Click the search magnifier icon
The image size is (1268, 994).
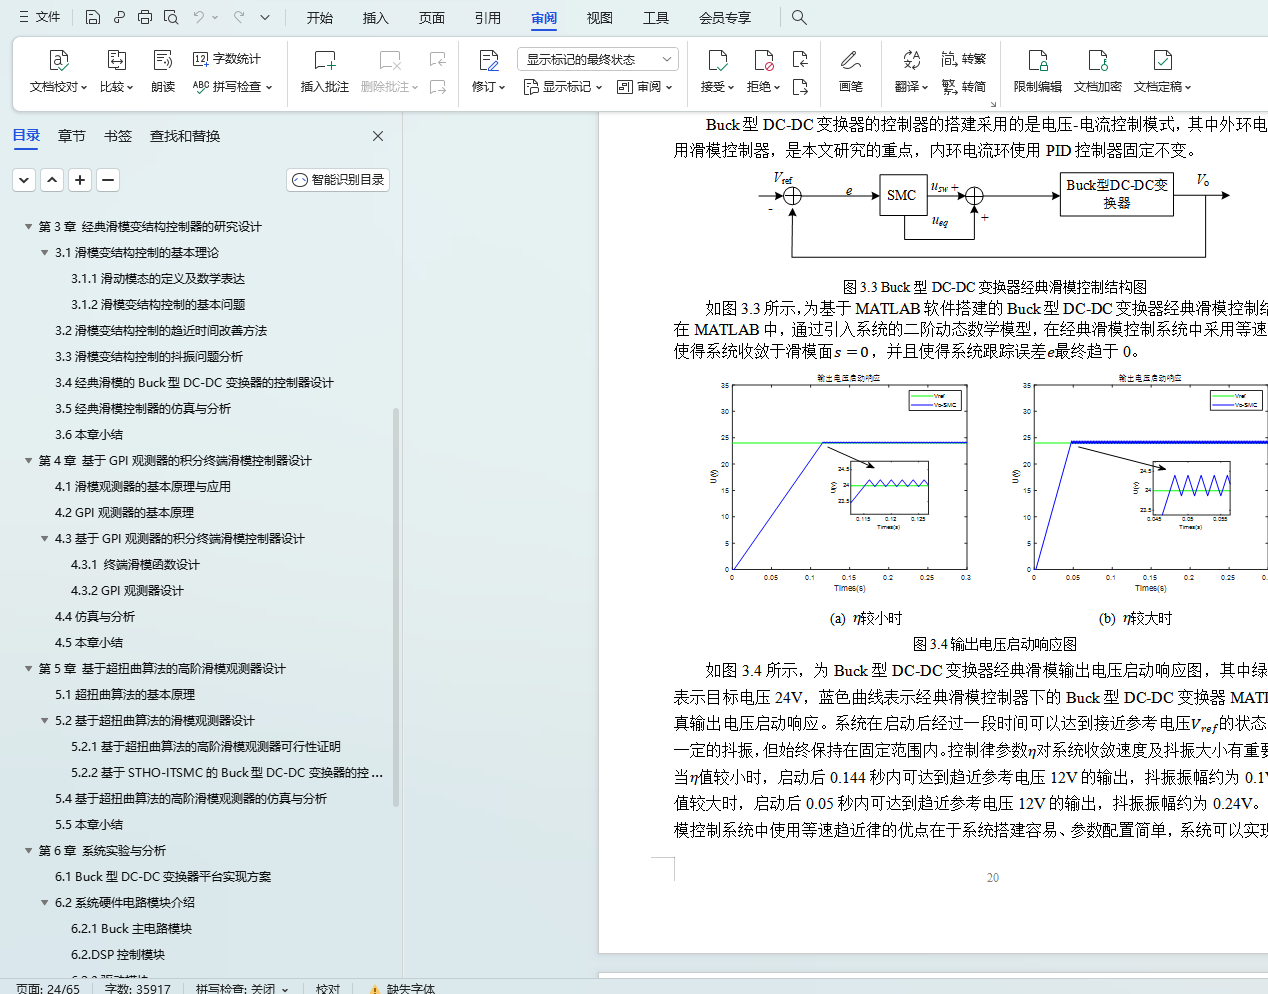click(799, 17)
